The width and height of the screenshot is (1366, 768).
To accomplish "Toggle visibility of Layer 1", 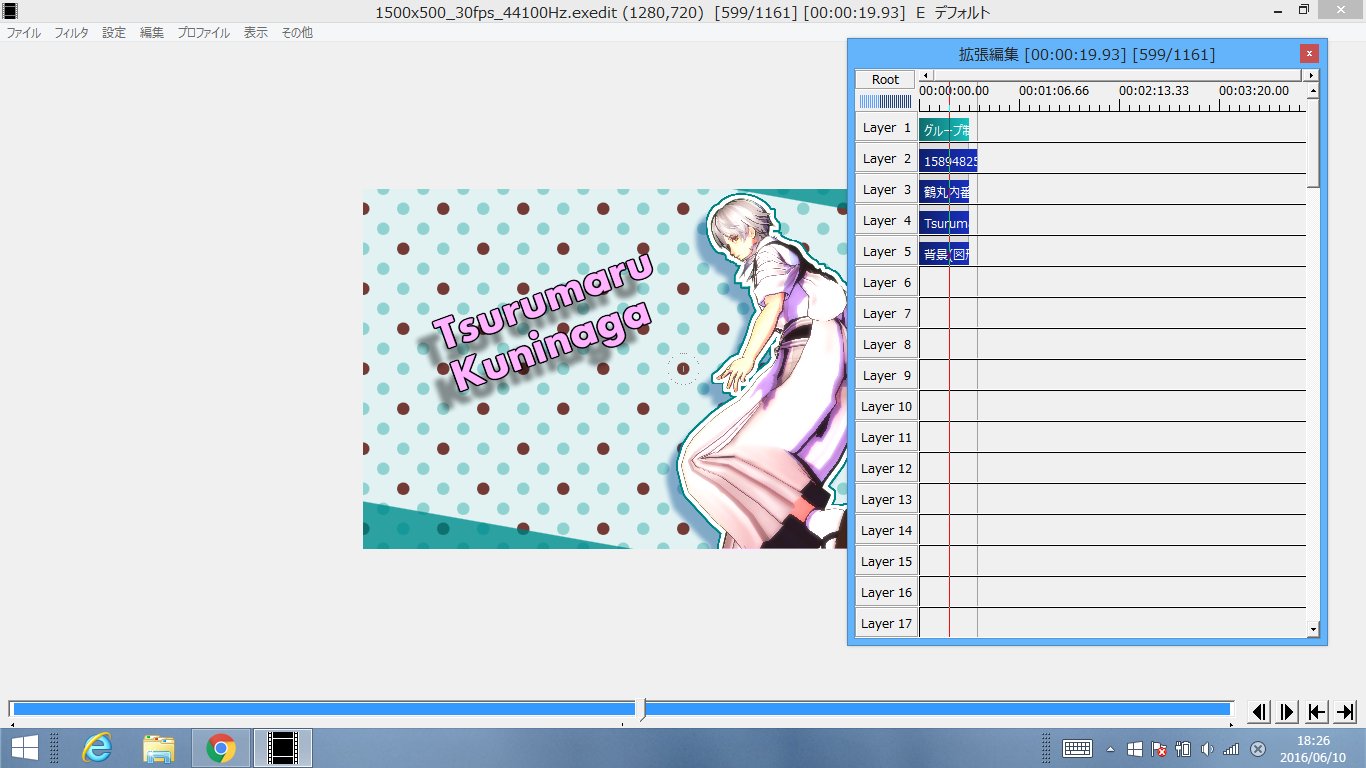I will click(x=886, y=128).
